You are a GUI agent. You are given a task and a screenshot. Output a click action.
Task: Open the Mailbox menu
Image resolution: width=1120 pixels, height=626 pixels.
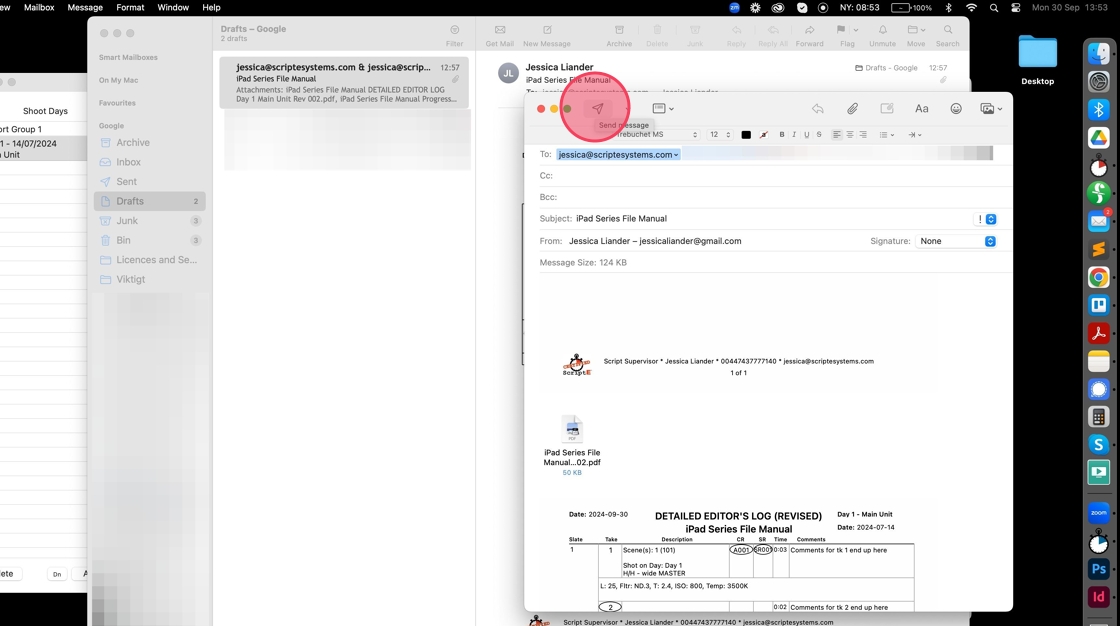[x=39, y=7]
